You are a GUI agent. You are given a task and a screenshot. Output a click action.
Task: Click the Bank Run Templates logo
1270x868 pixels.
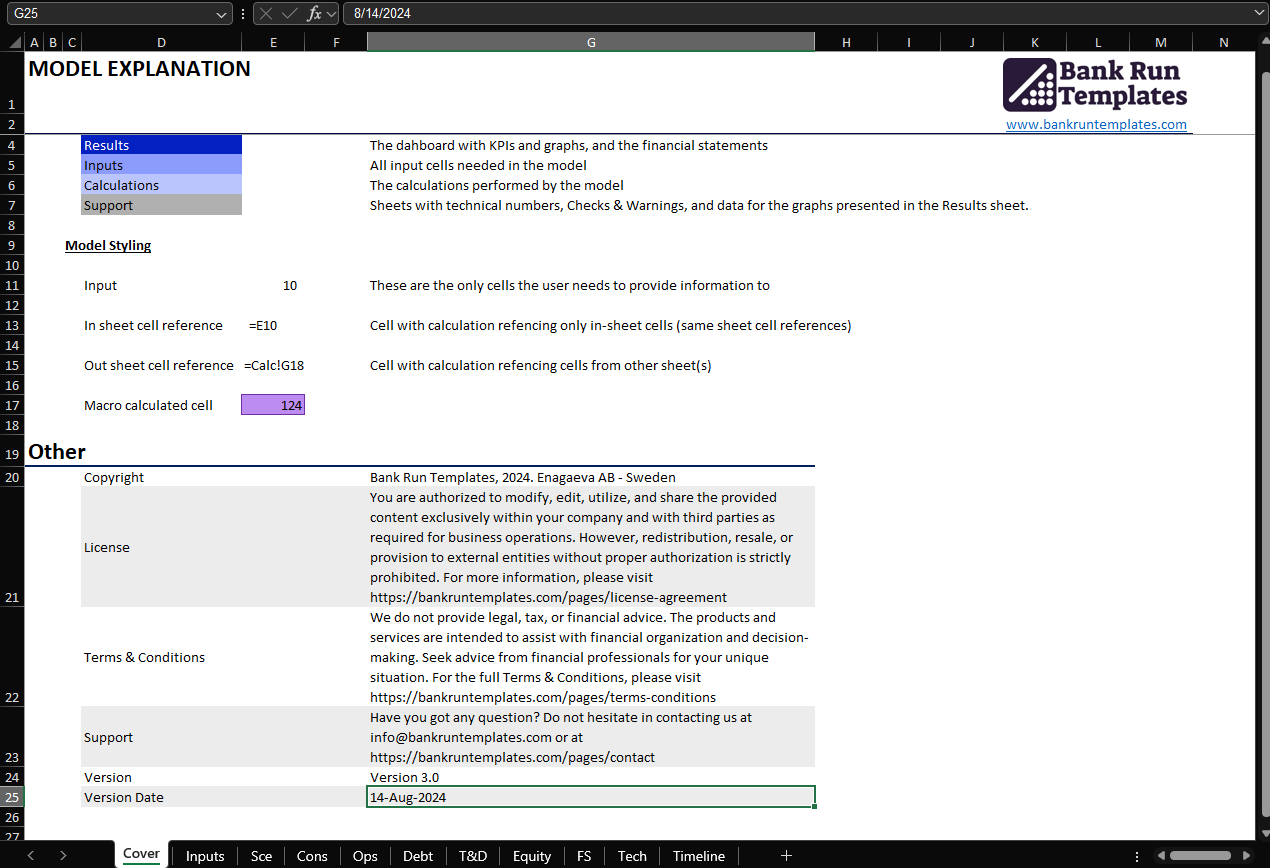tap(1095, 84)
